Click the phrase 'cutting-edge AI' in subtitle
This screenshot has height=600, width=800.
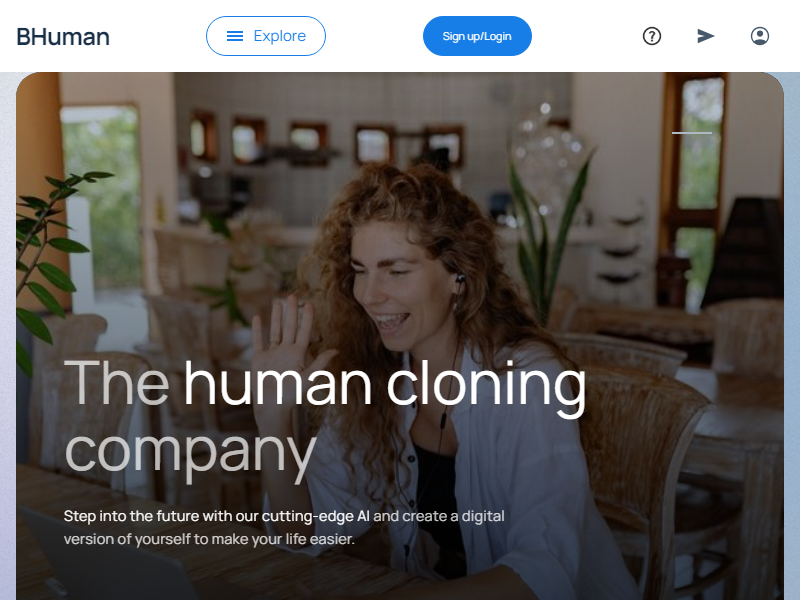316,516
